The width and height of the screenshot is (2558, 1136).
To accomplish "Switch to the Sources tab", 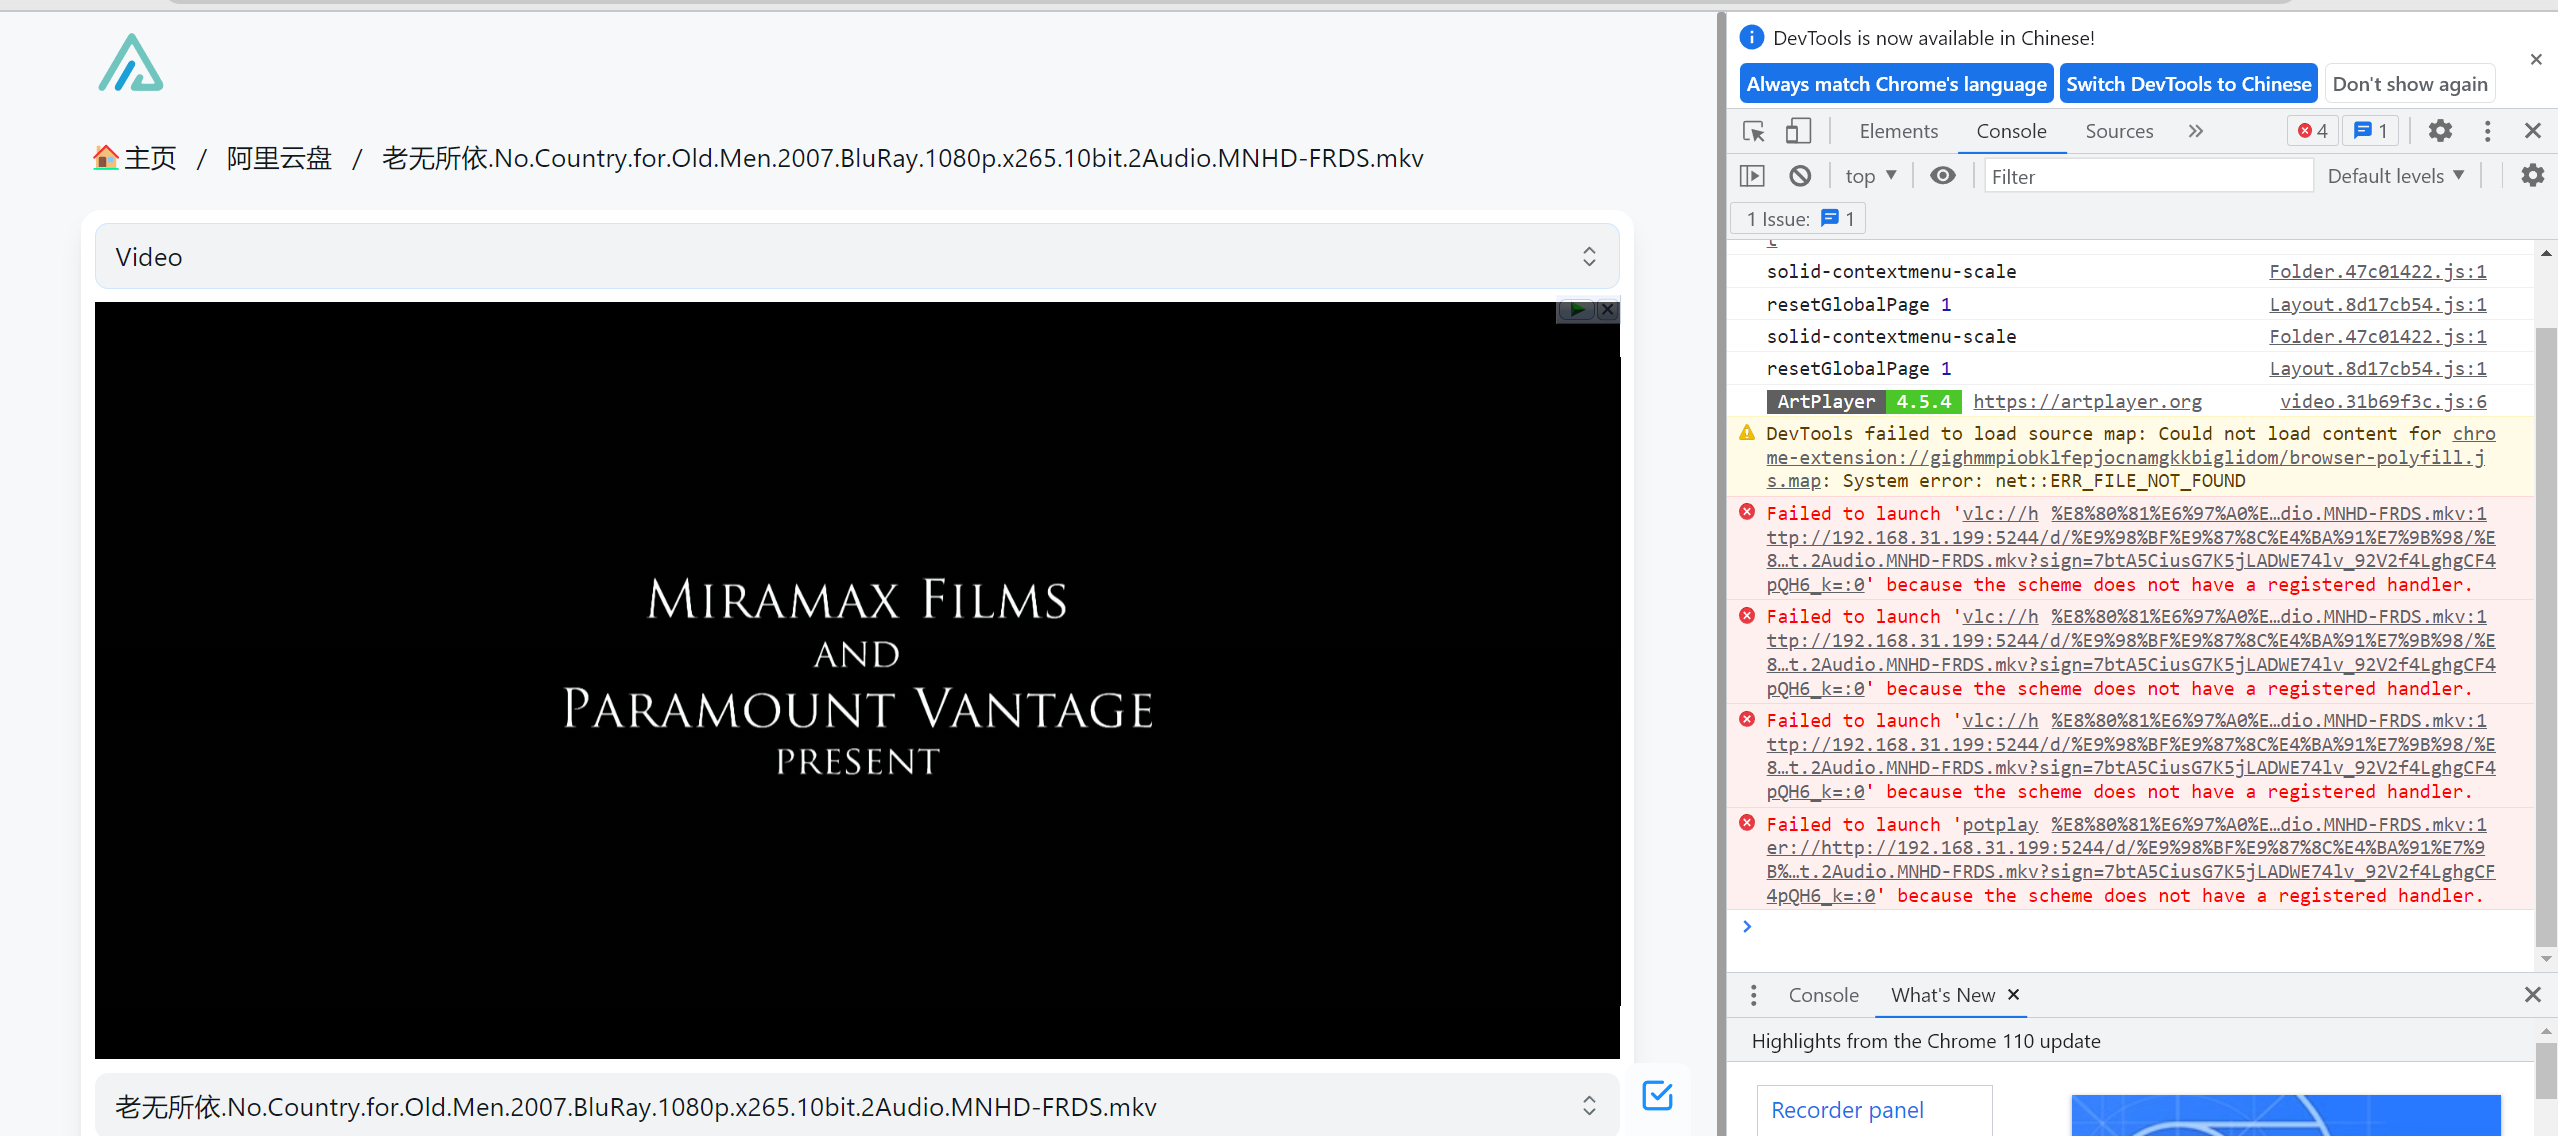I will click(x=2119, y=131).
